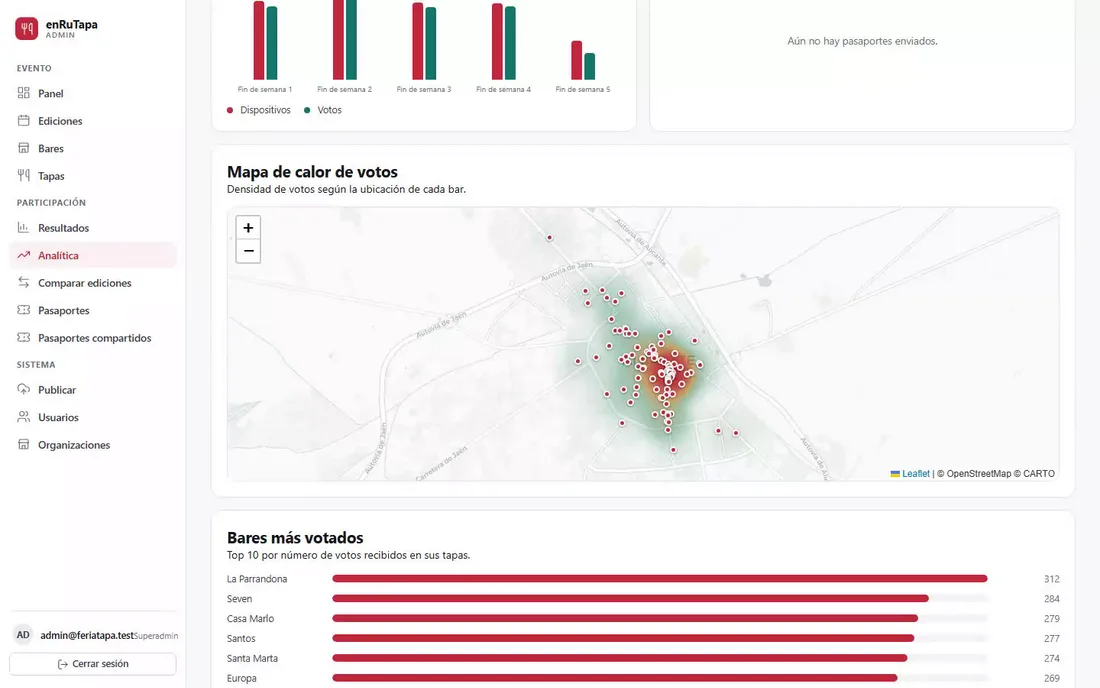Click the Bares más votados heading
Screen dimensions: 1100x688
295,538
